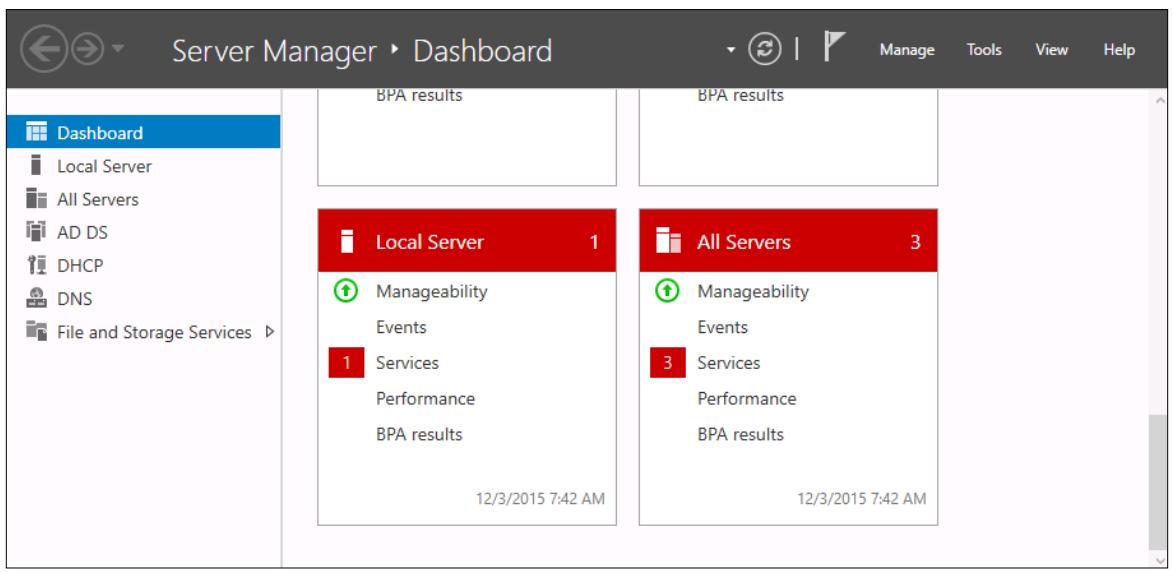Click red Services badge 1 in Local Server
This screenshot has height=573, width=1172.
click(346, 363)
